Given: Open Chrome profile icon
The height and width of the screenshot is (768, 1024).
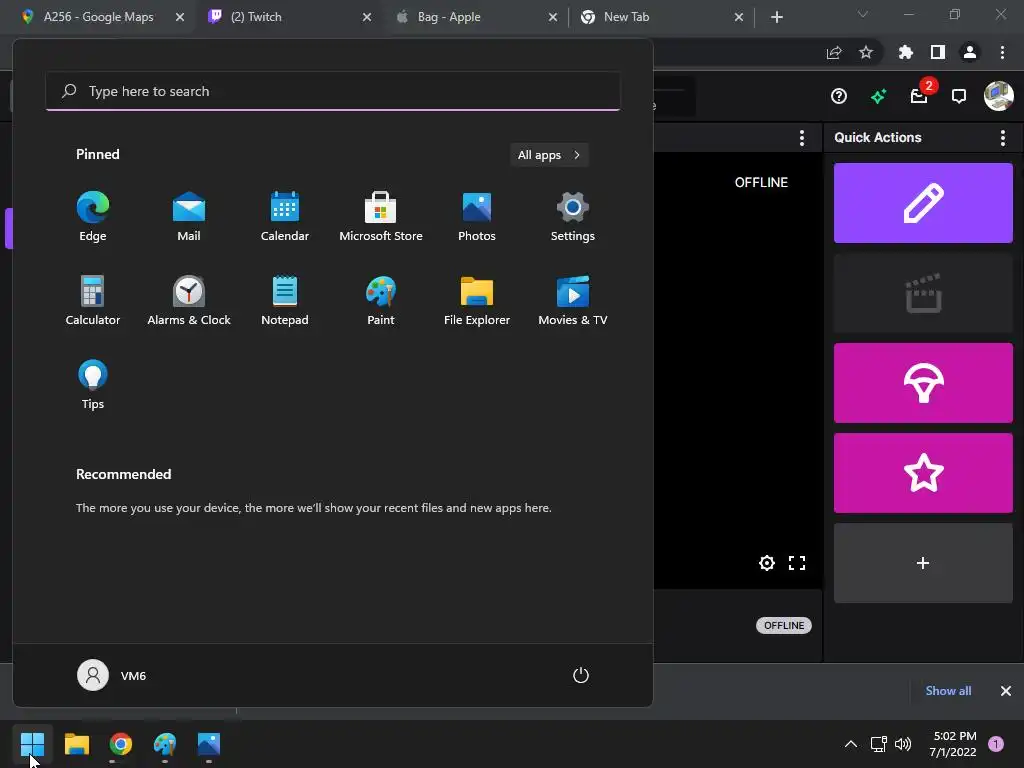Looking at the screenshot, I should (970, 52).
